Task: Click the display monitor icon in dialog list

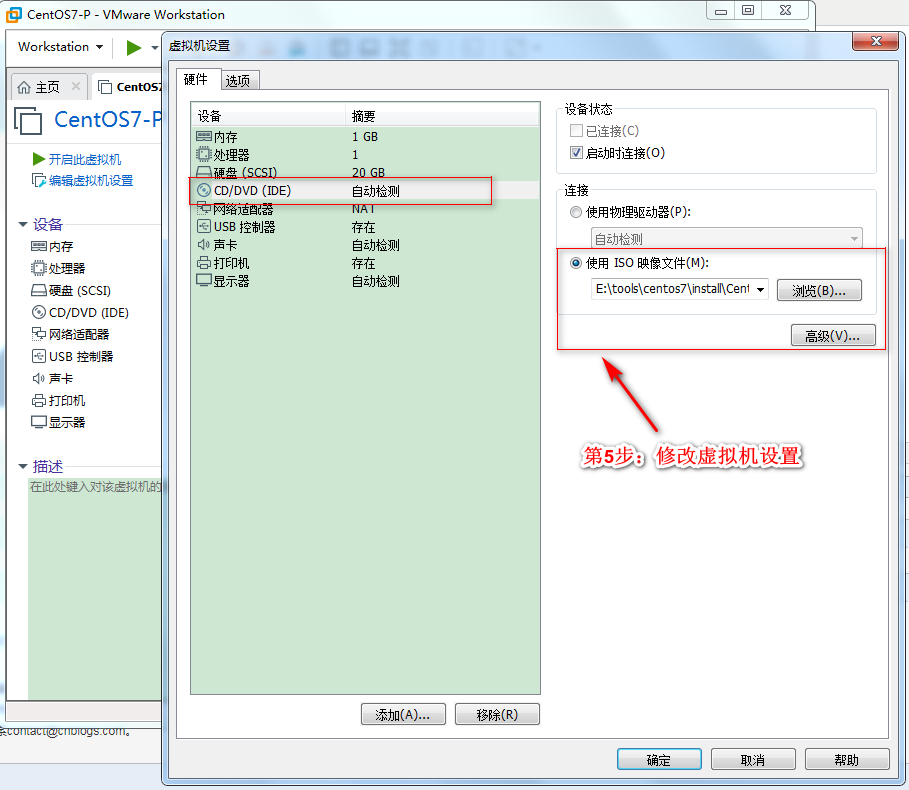Action: 203,281
